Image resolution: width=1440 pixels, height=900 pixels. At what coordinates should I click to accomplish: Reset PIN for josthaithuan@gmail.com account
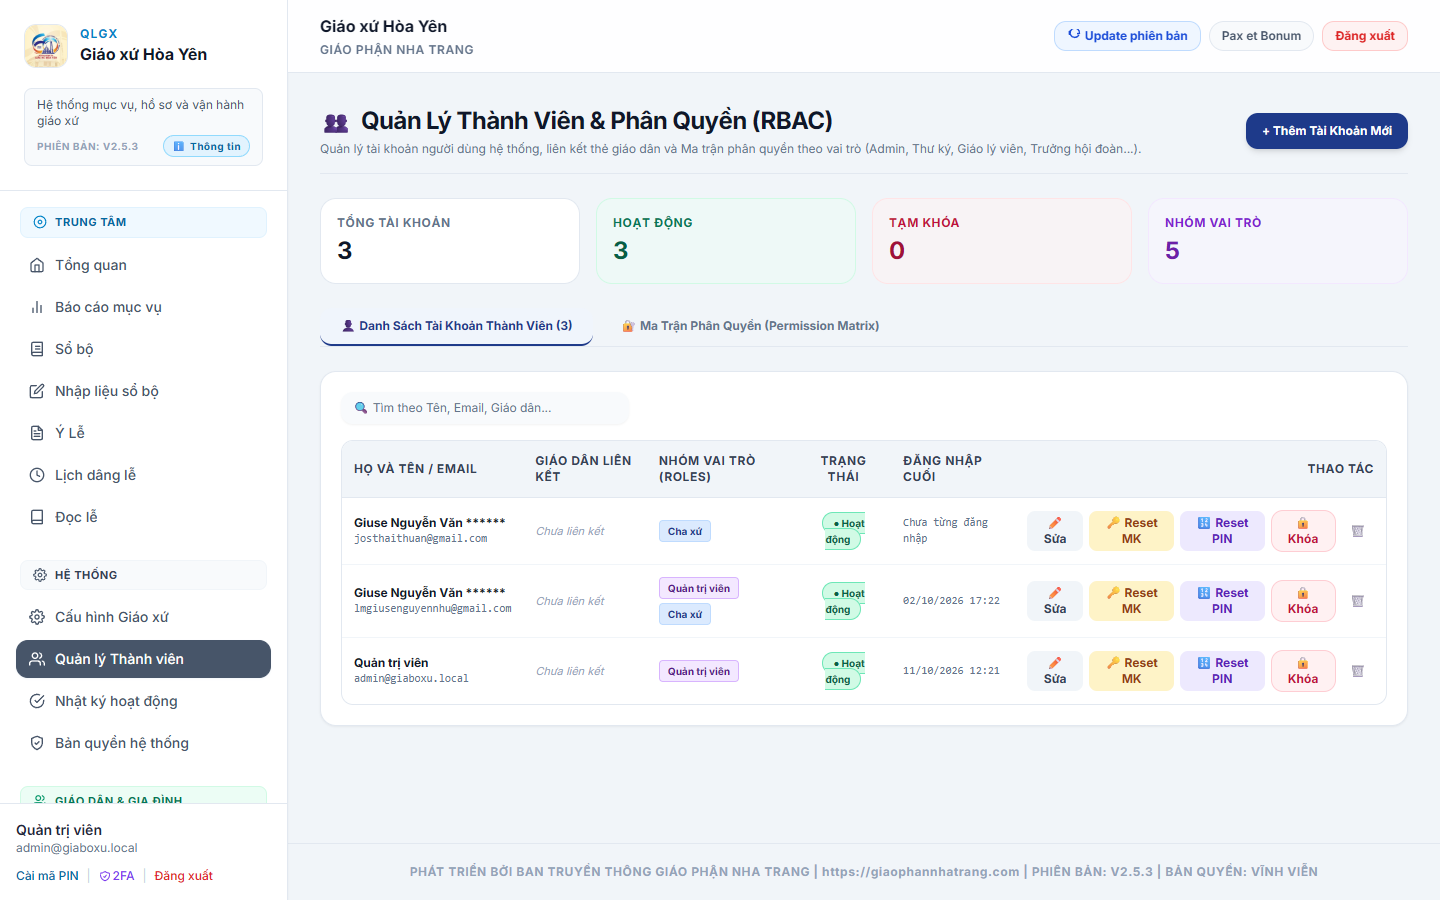[x=1222, y=531]
